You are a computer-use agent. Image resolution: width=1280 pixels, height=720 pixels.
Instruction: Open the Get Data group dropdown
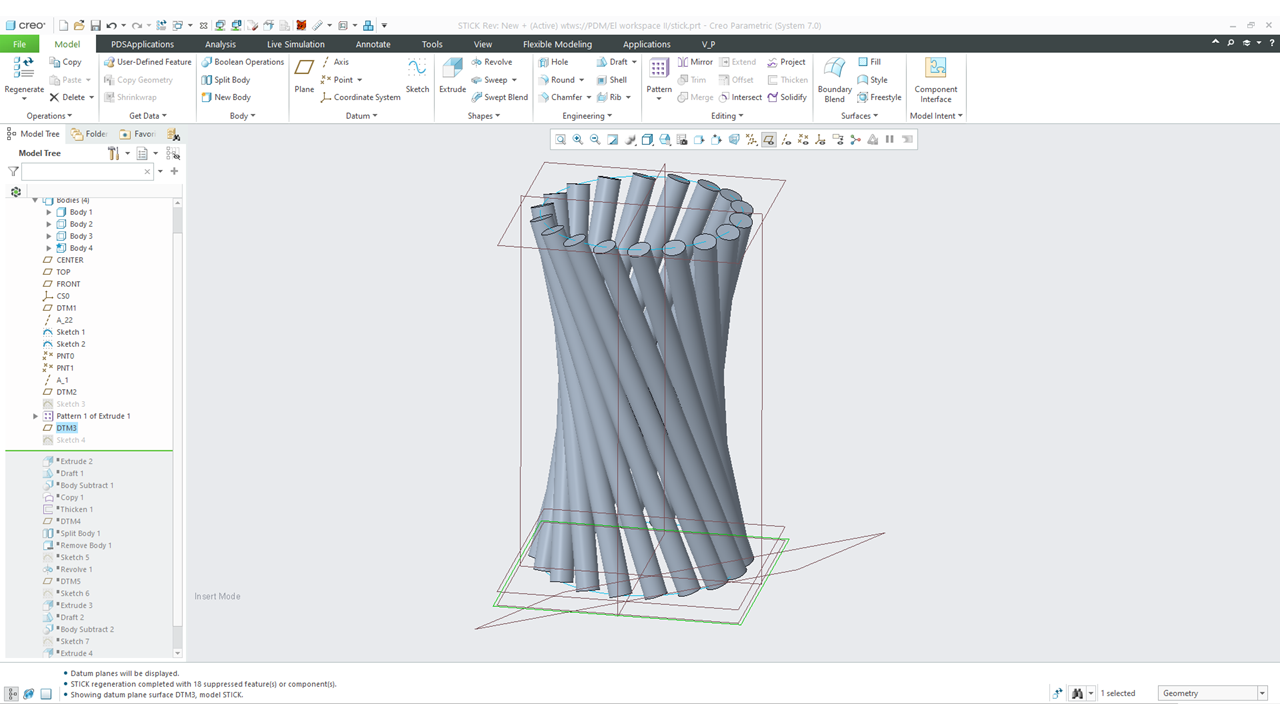click(x=148, y=116)
